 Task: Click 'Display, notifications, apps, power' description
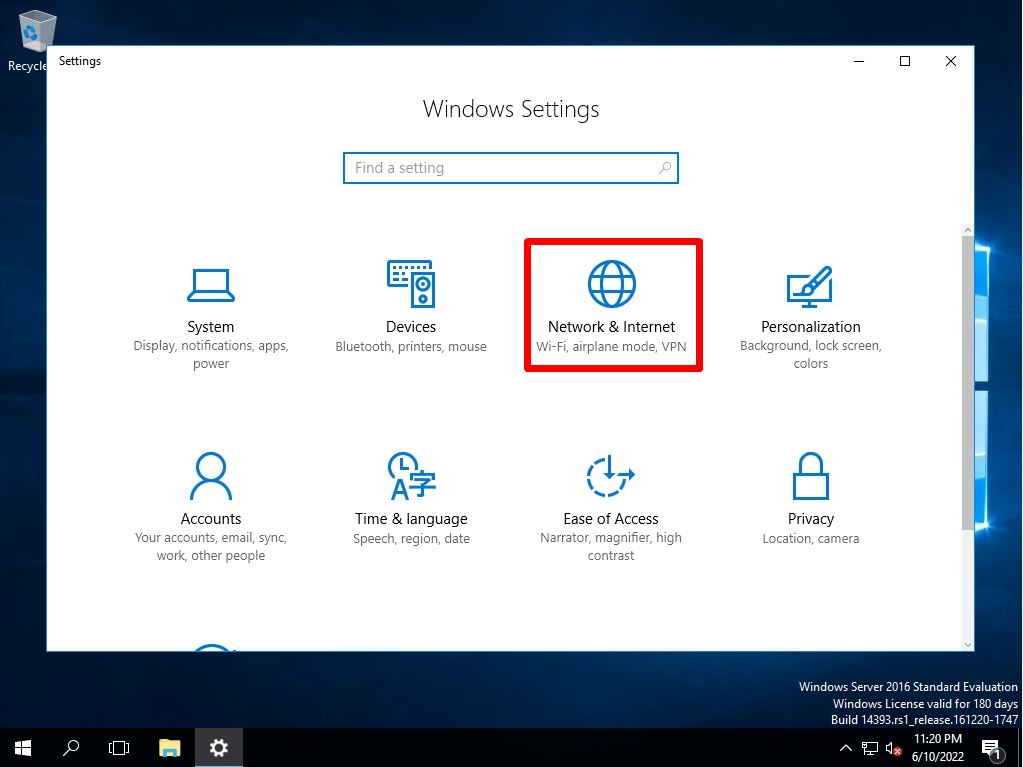tap(211, 354)
